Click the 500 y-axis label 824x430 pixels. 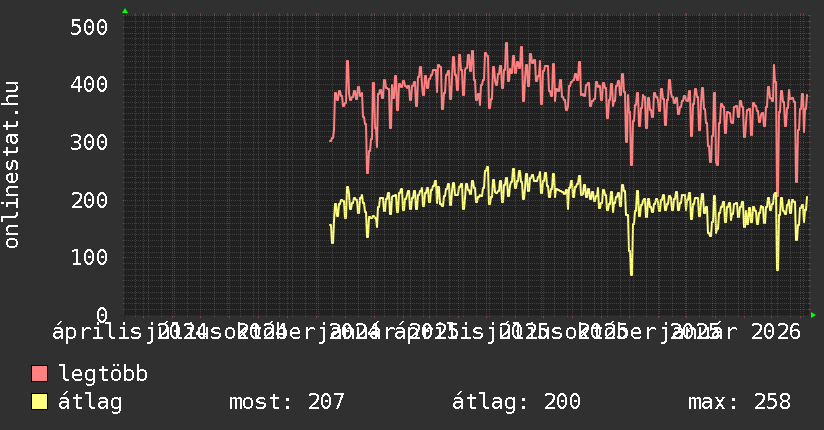(89, 27)
